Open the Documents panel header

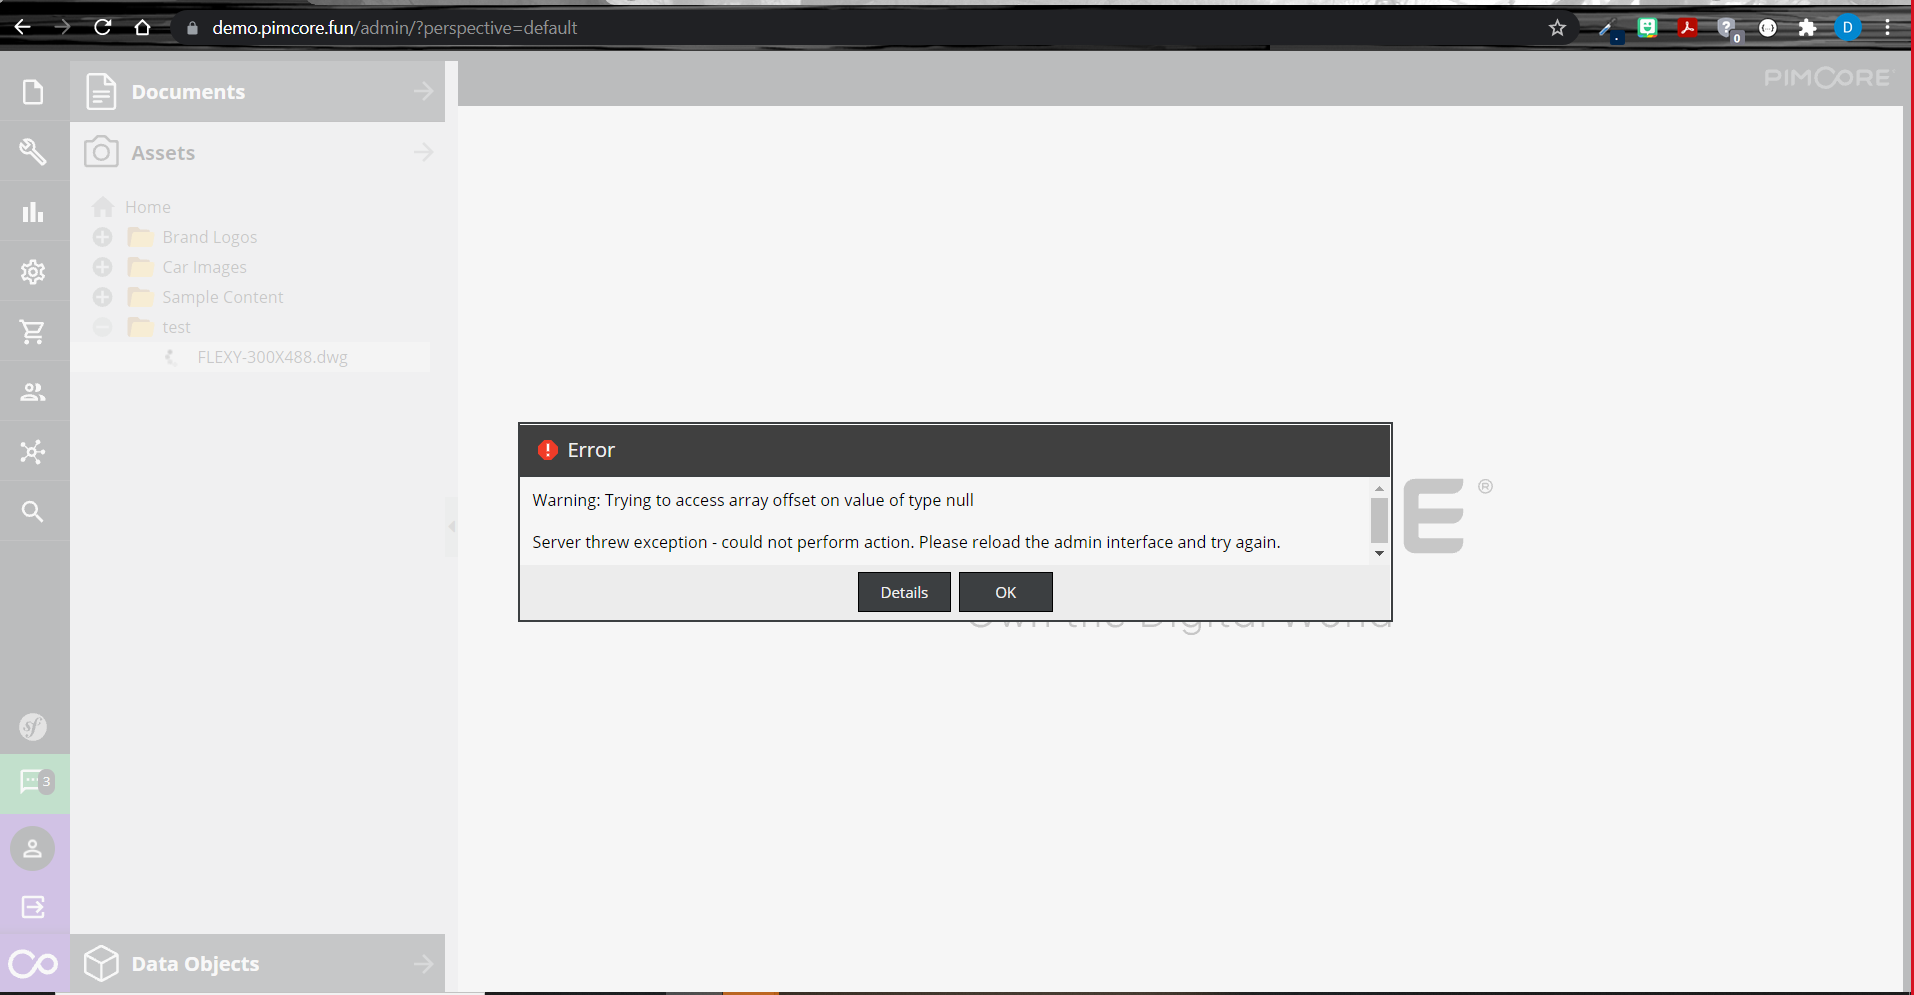tap(257, 92)
